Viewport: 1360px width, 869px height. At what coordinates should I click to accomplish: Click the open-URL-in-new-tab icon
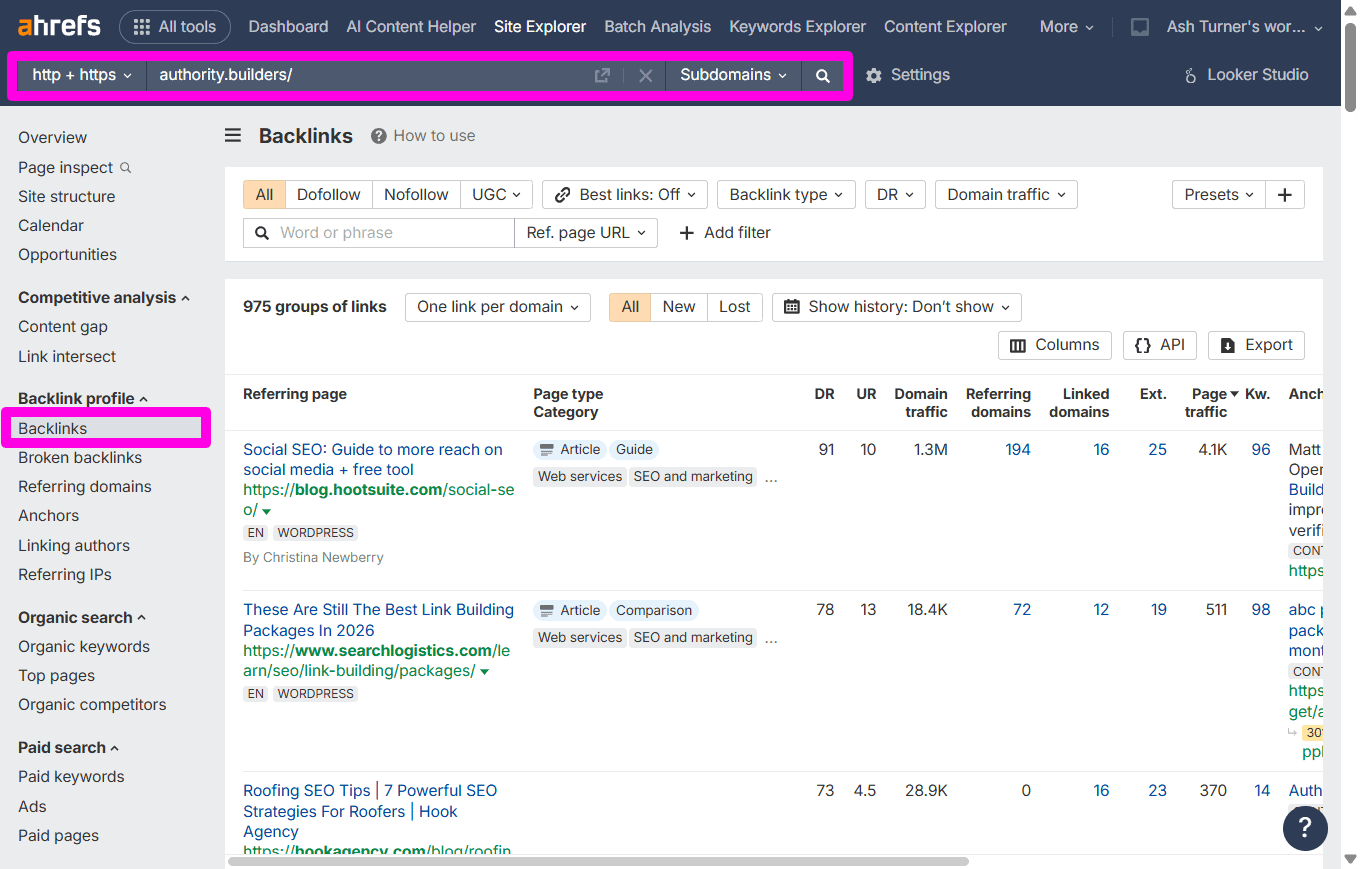(x=602, y=75)
